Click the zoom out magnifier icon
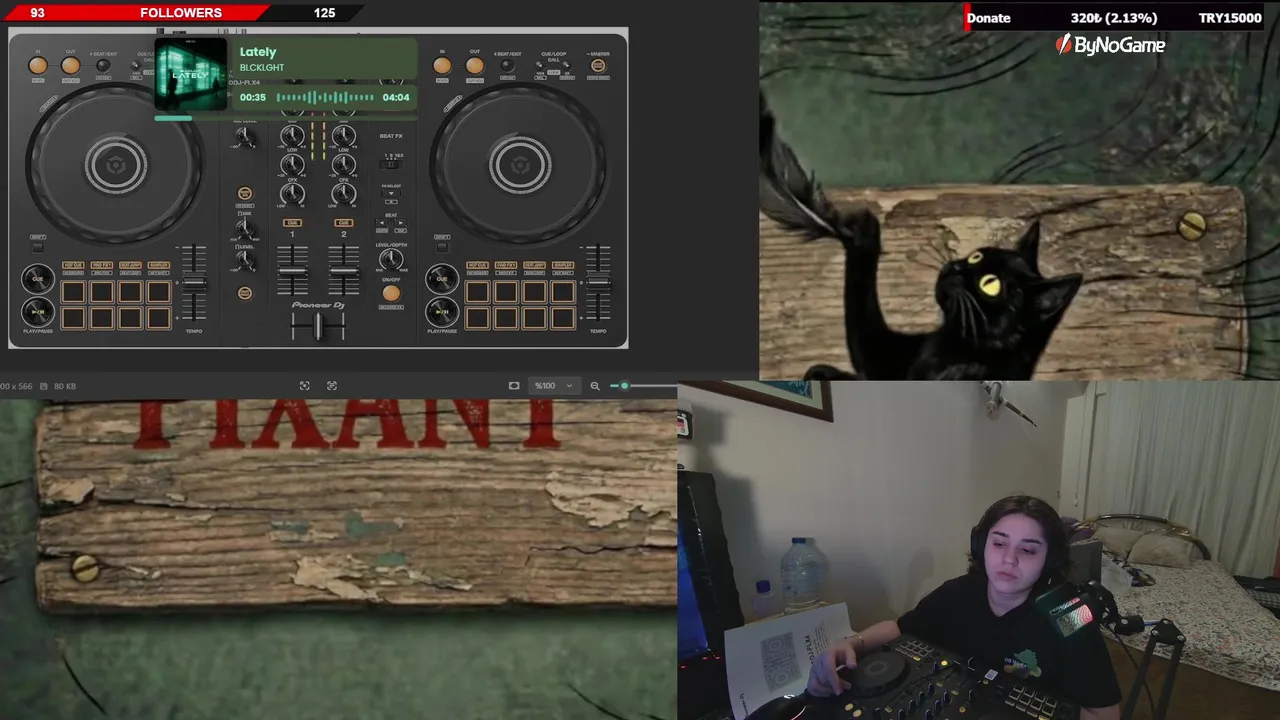The width and height of the screenshot is (1280, 720). (595, 386)
